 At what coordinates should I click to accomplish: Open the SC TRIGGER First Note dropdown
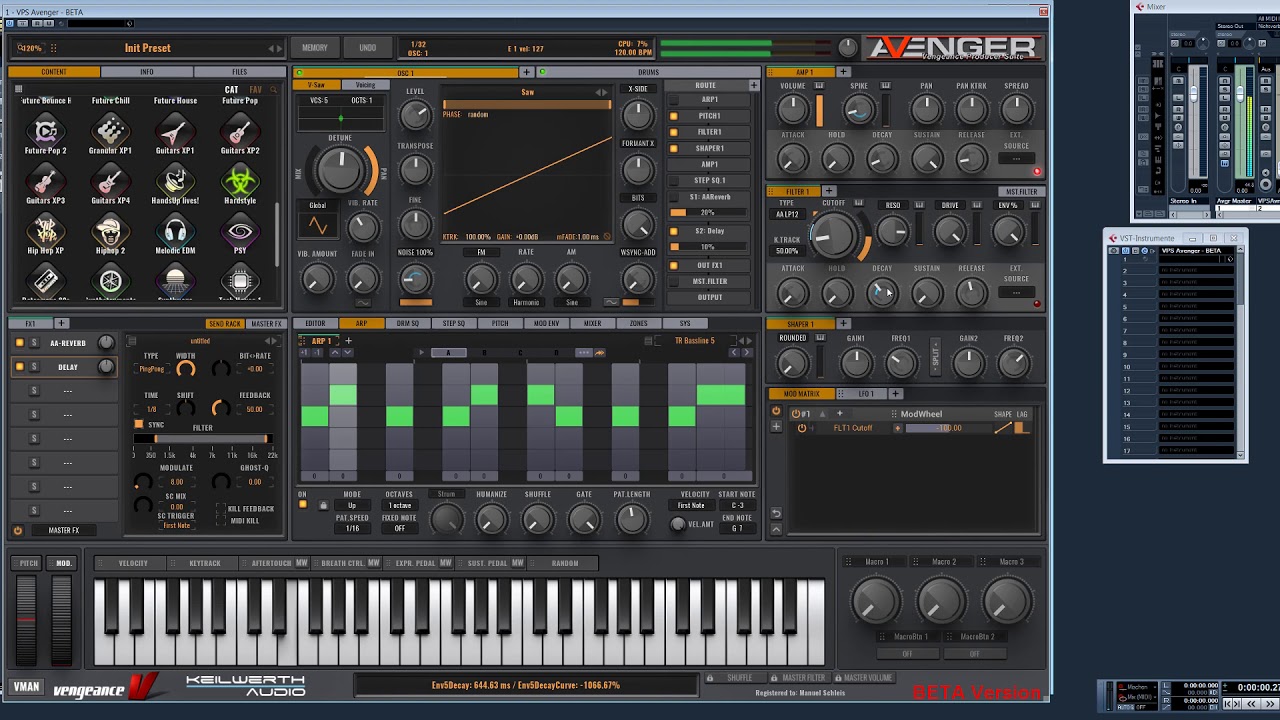coord(176,526)
